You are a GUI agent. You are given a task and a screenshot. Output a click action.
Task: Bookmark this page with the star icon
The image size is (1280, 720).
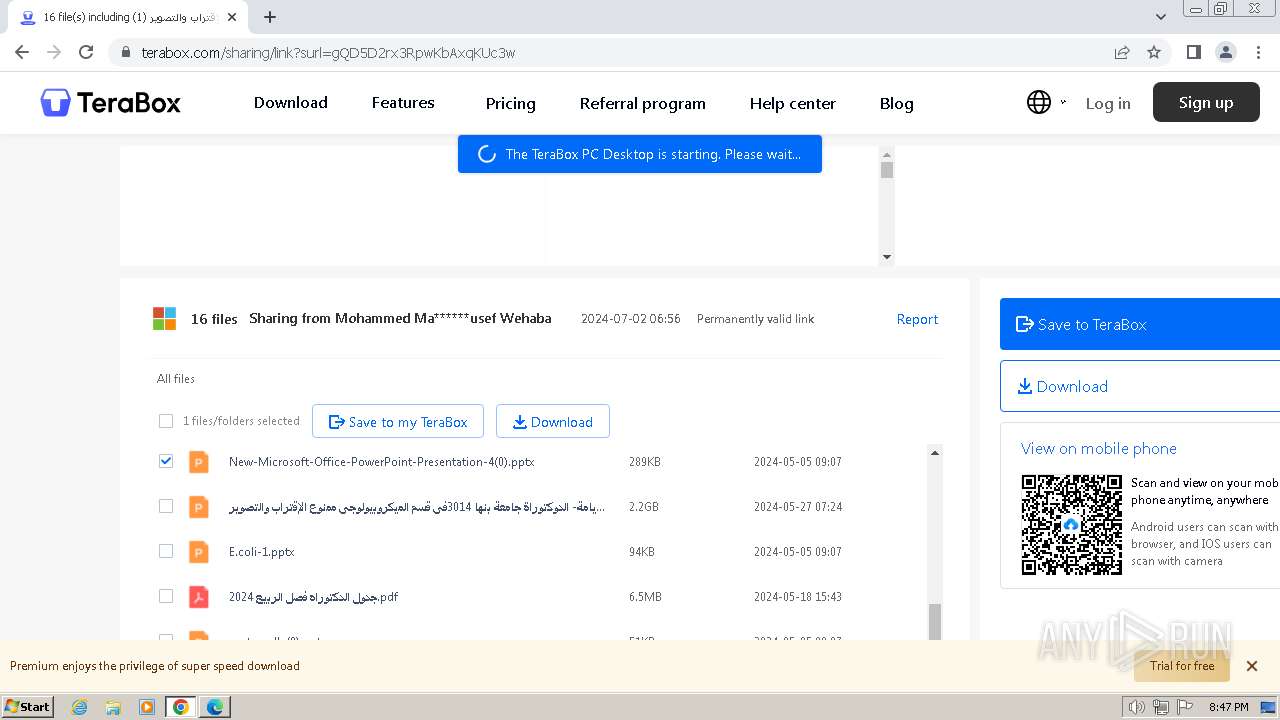click(1154, 52)
